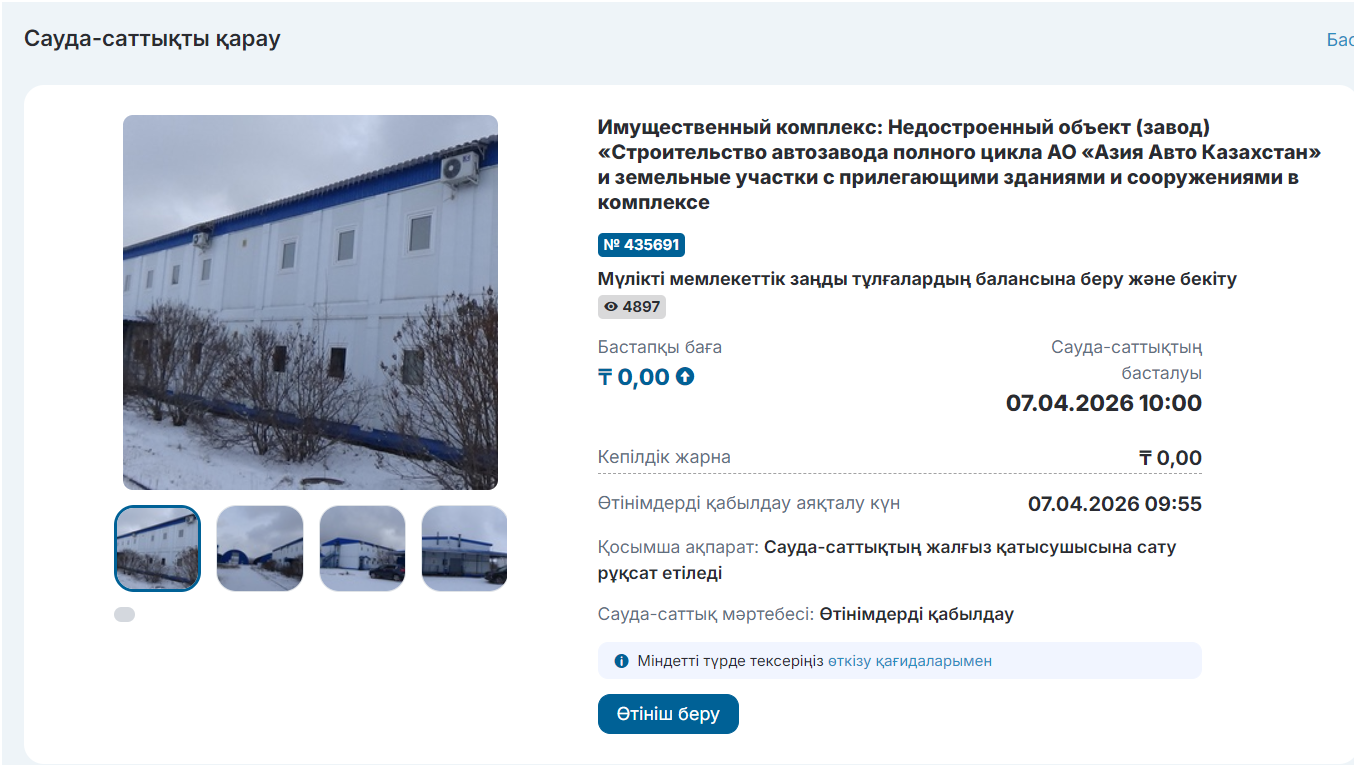1356x767 pixels.
Task: Click the info icon in notice bar
Action: pos(621,661)
